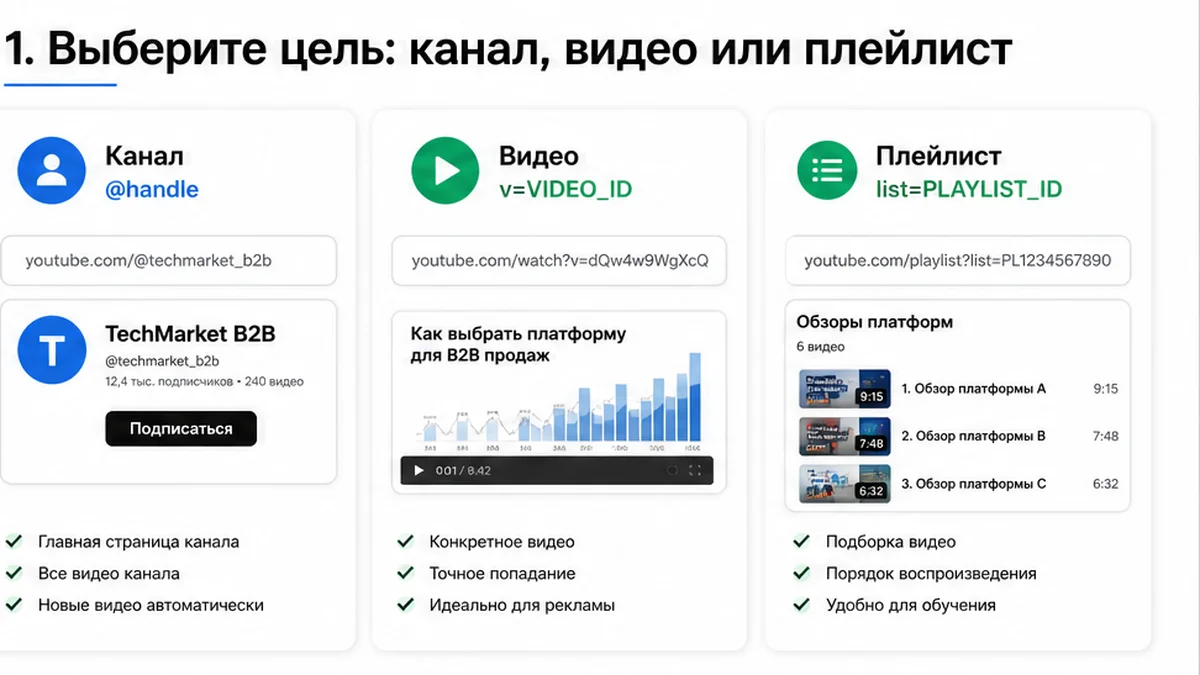Viewport: 1200px width, 675px height.
Task: Click the Точное попадание text
Action: 502,574
